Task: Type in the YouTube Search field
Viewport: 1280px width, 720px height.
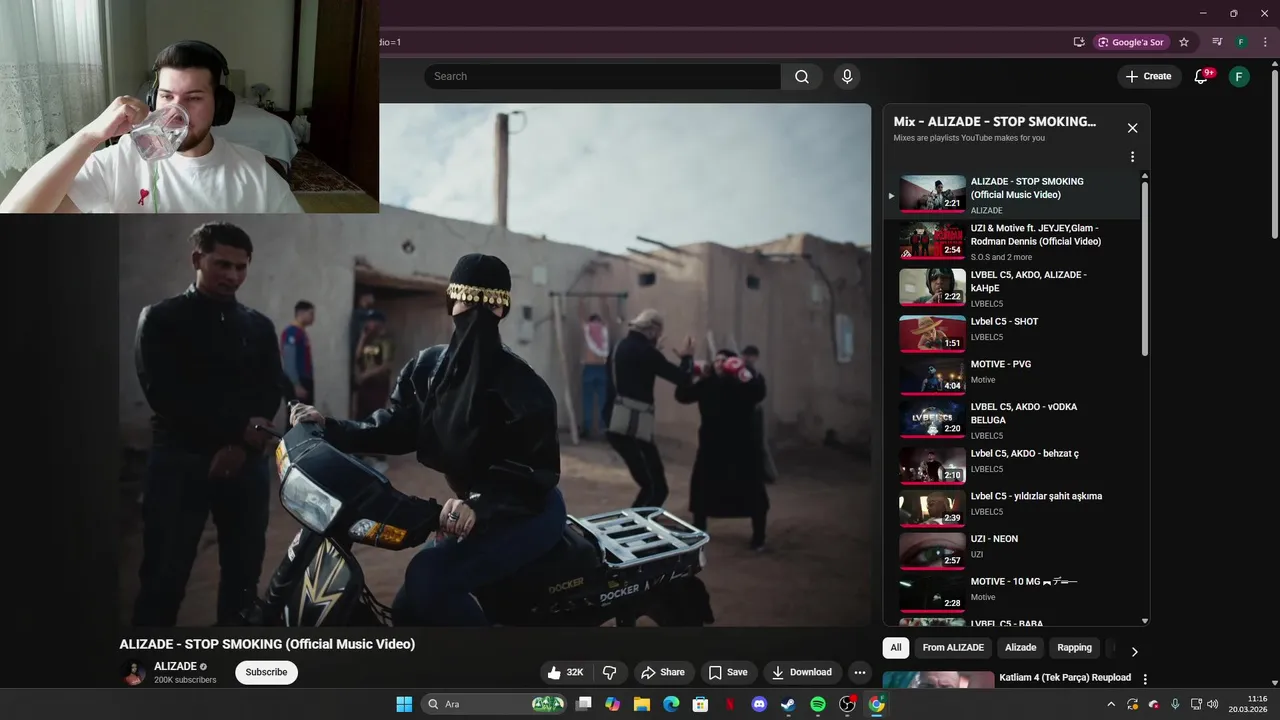Action: point(602,76)
